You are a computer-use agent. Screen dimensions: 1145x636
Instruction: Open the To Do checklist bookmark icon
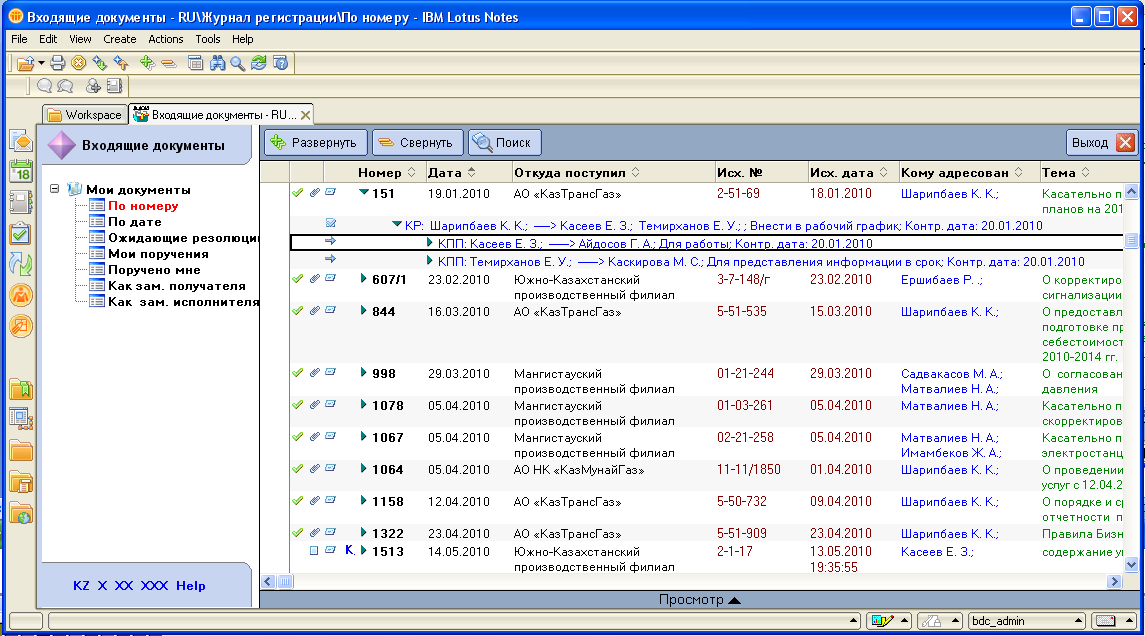[21, 233]
